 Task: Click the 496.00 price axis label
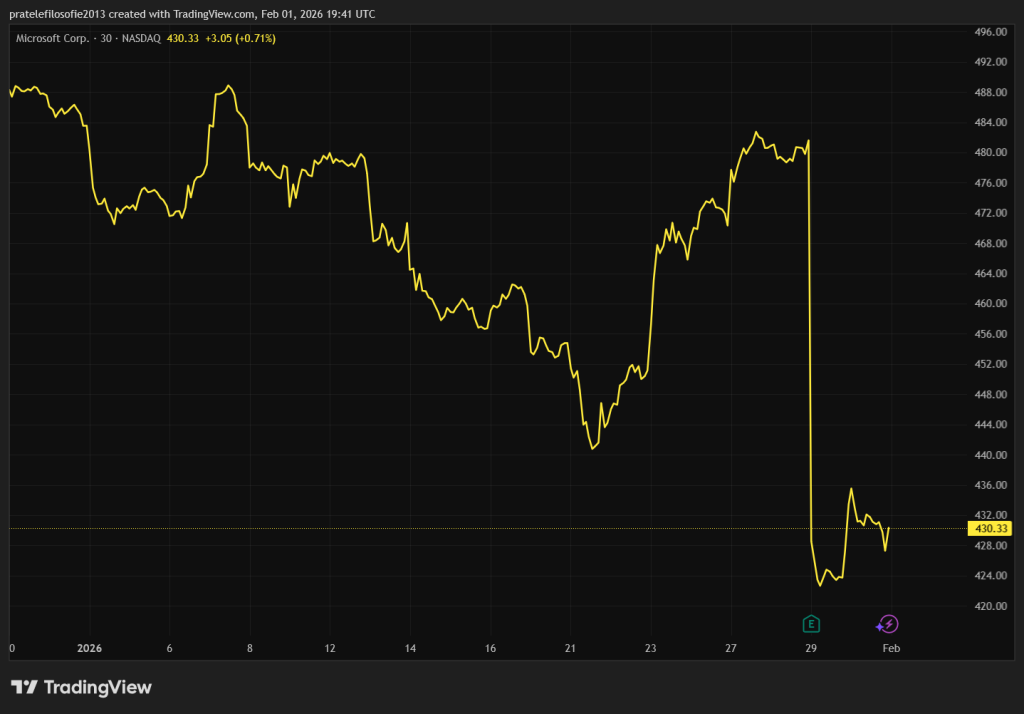point(990,32)
